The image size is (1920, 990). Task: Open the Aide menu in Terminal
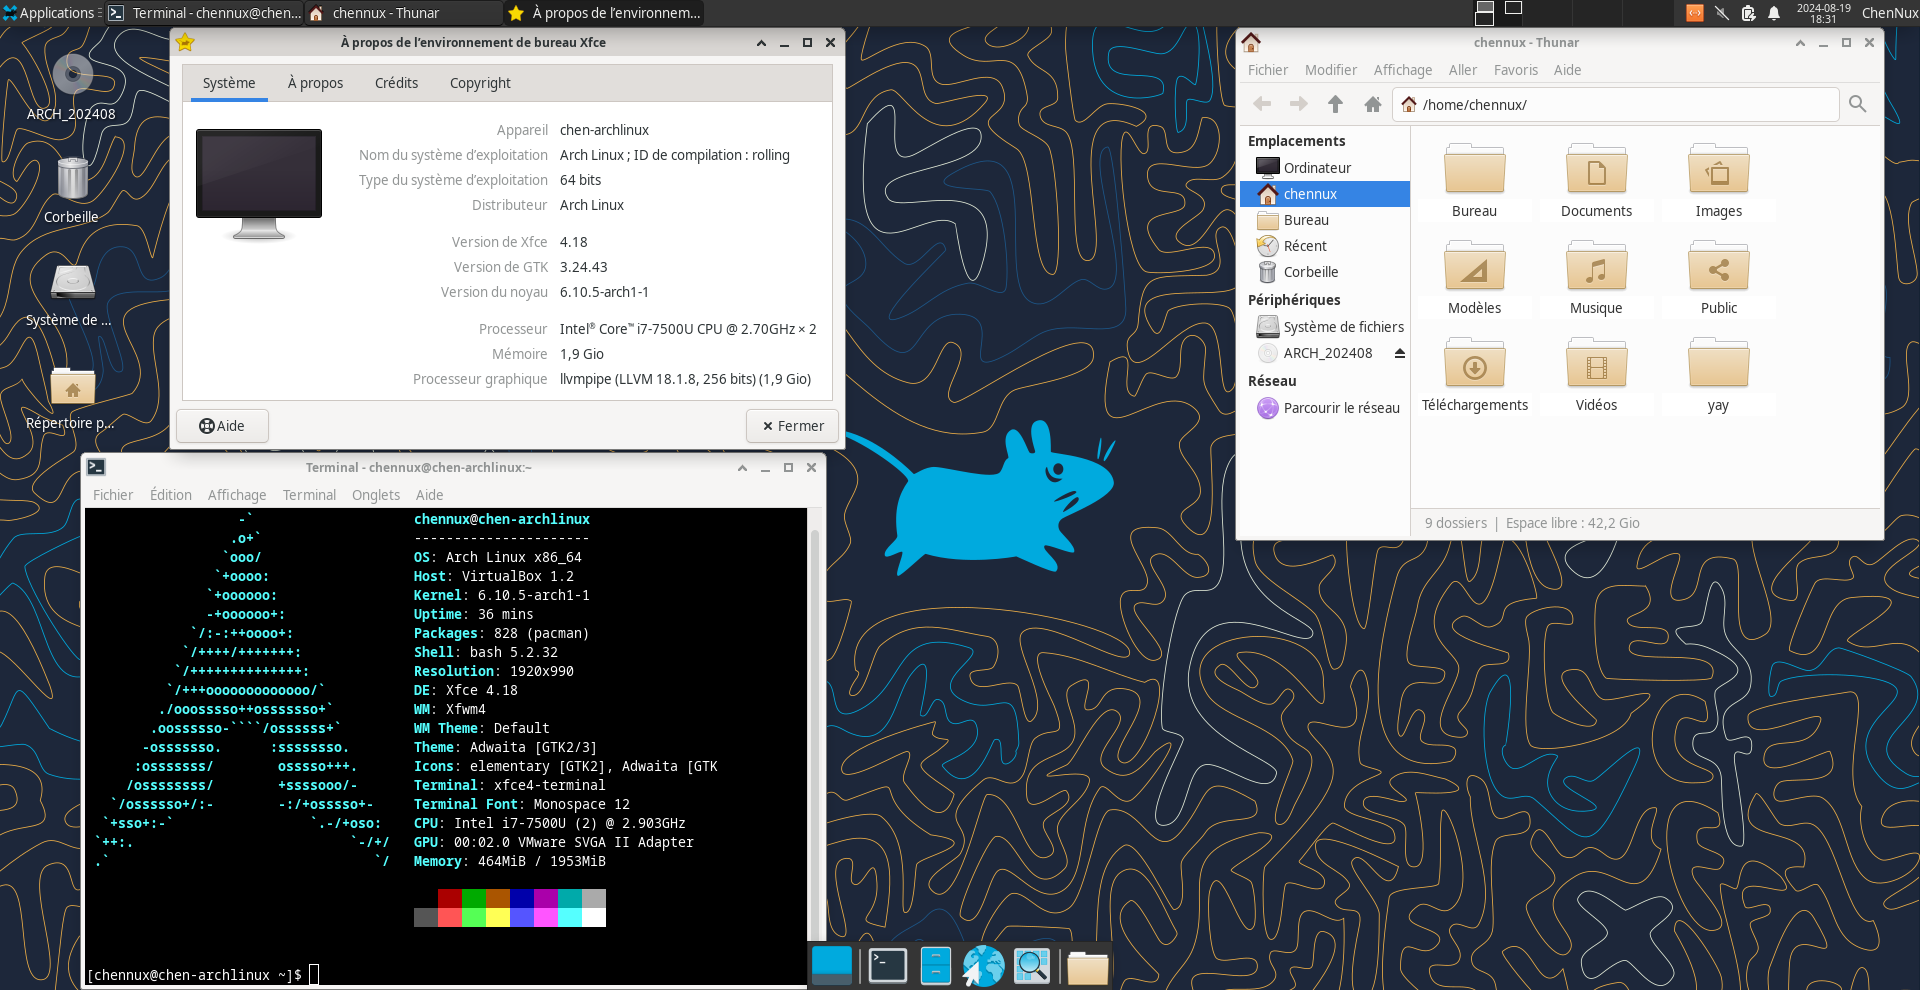429,495
